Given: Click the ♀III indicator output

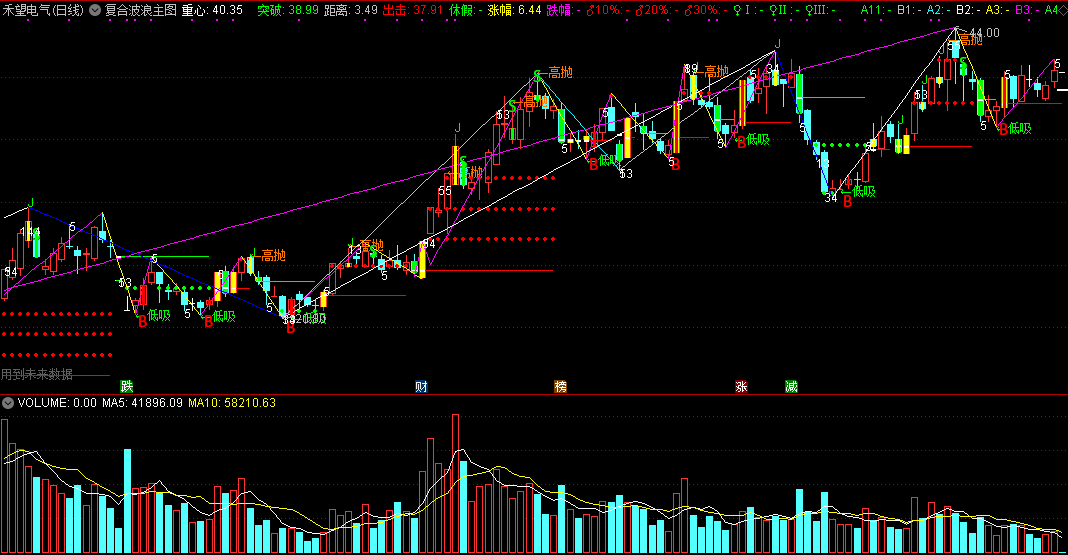Looking at the screenshot, I should coord(820,10).
